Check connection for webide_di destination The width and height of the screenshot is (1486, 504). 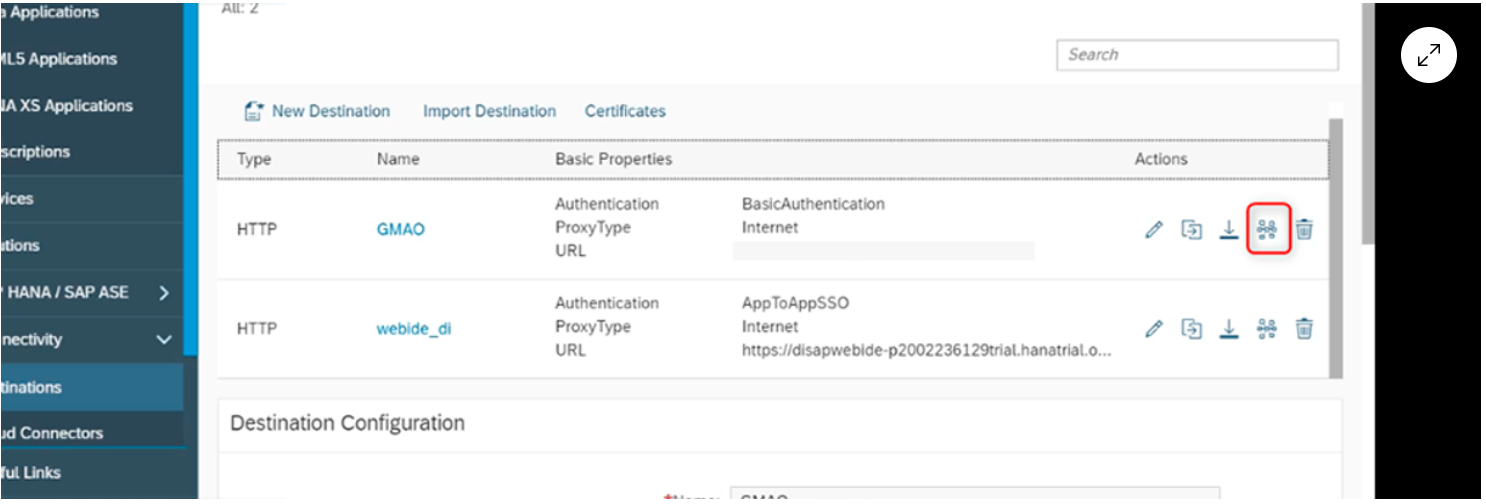point(1267,328)
